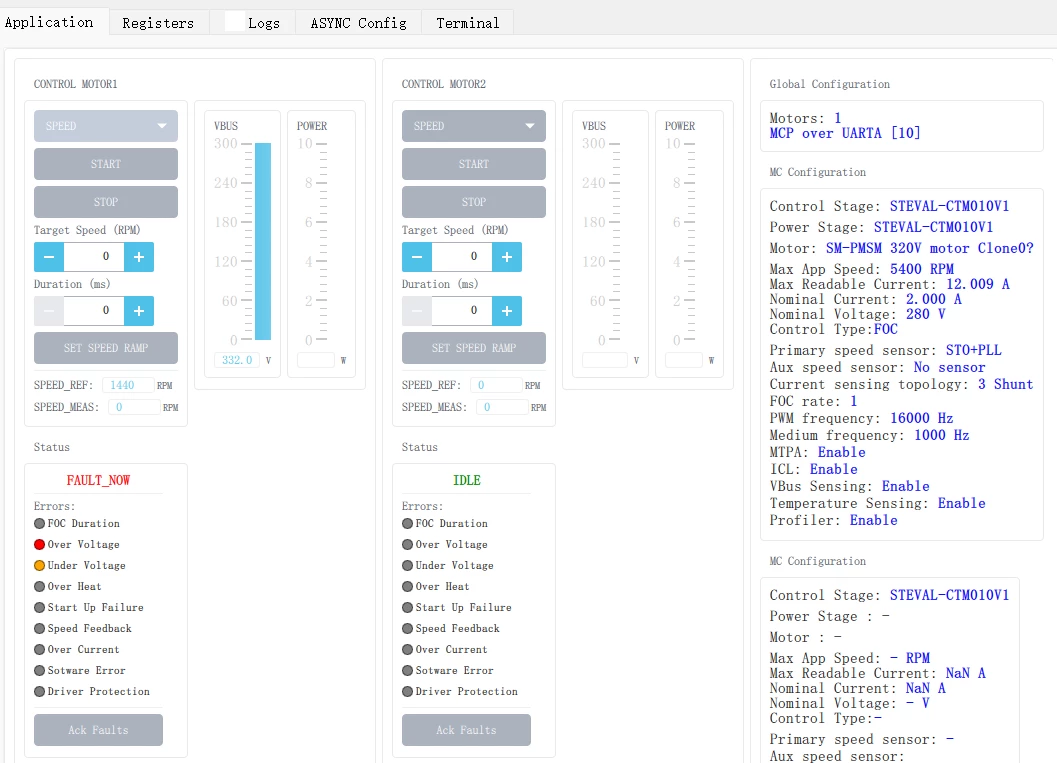The image size is (1057, 763).
Task: Increase Motor2 target speed with plus
Action: (507, 257)
